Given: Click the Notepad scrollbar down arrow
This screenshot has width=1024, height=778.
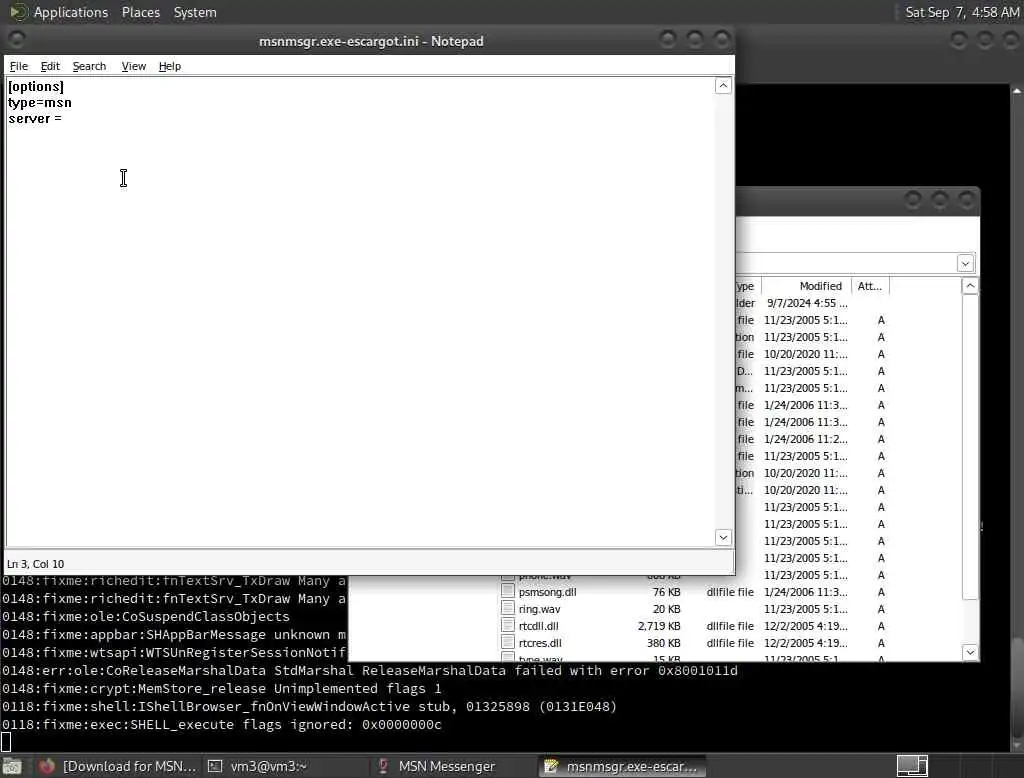Looking at the screenshot, I should click(x=723, y=537).
